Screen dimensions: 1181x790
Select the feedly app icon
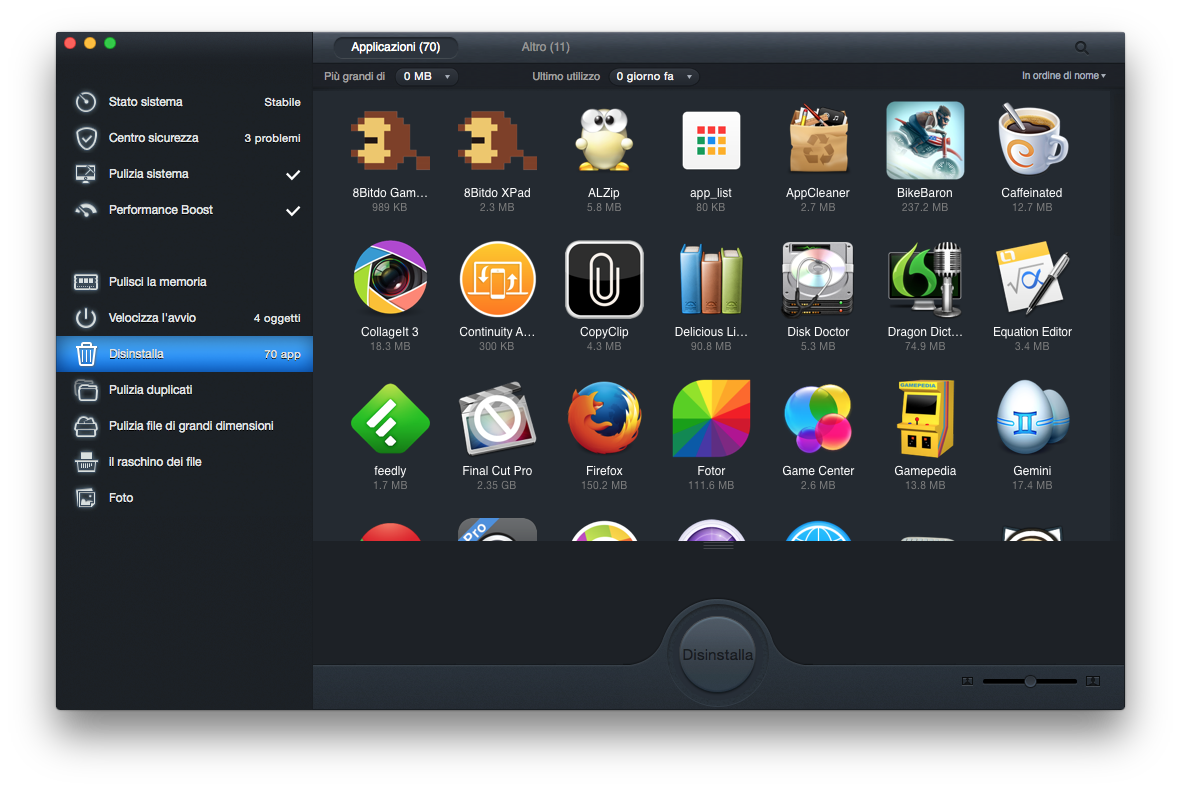click(389, 419)
